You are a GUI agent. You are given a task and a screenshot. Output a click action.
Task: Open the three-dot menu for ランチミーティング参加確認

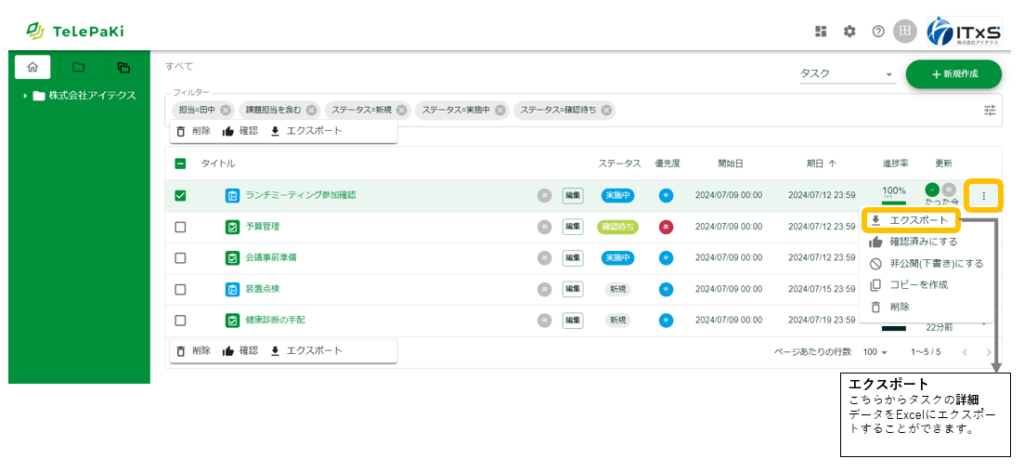[984, 196]
